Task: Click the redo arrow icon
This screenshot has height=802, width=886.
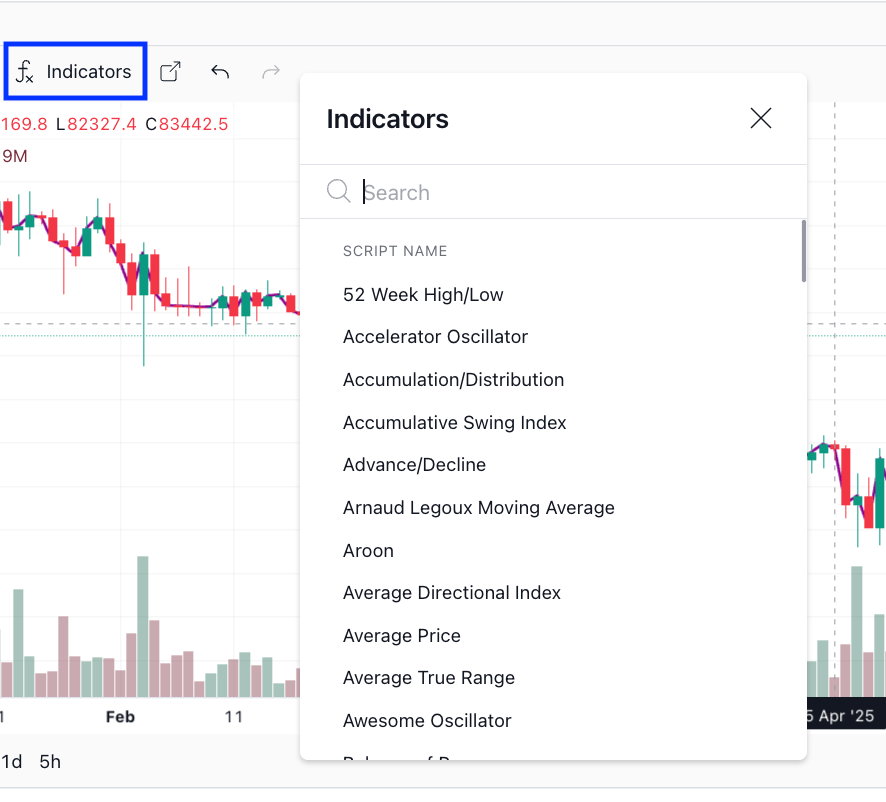Action: pos(271,72)
